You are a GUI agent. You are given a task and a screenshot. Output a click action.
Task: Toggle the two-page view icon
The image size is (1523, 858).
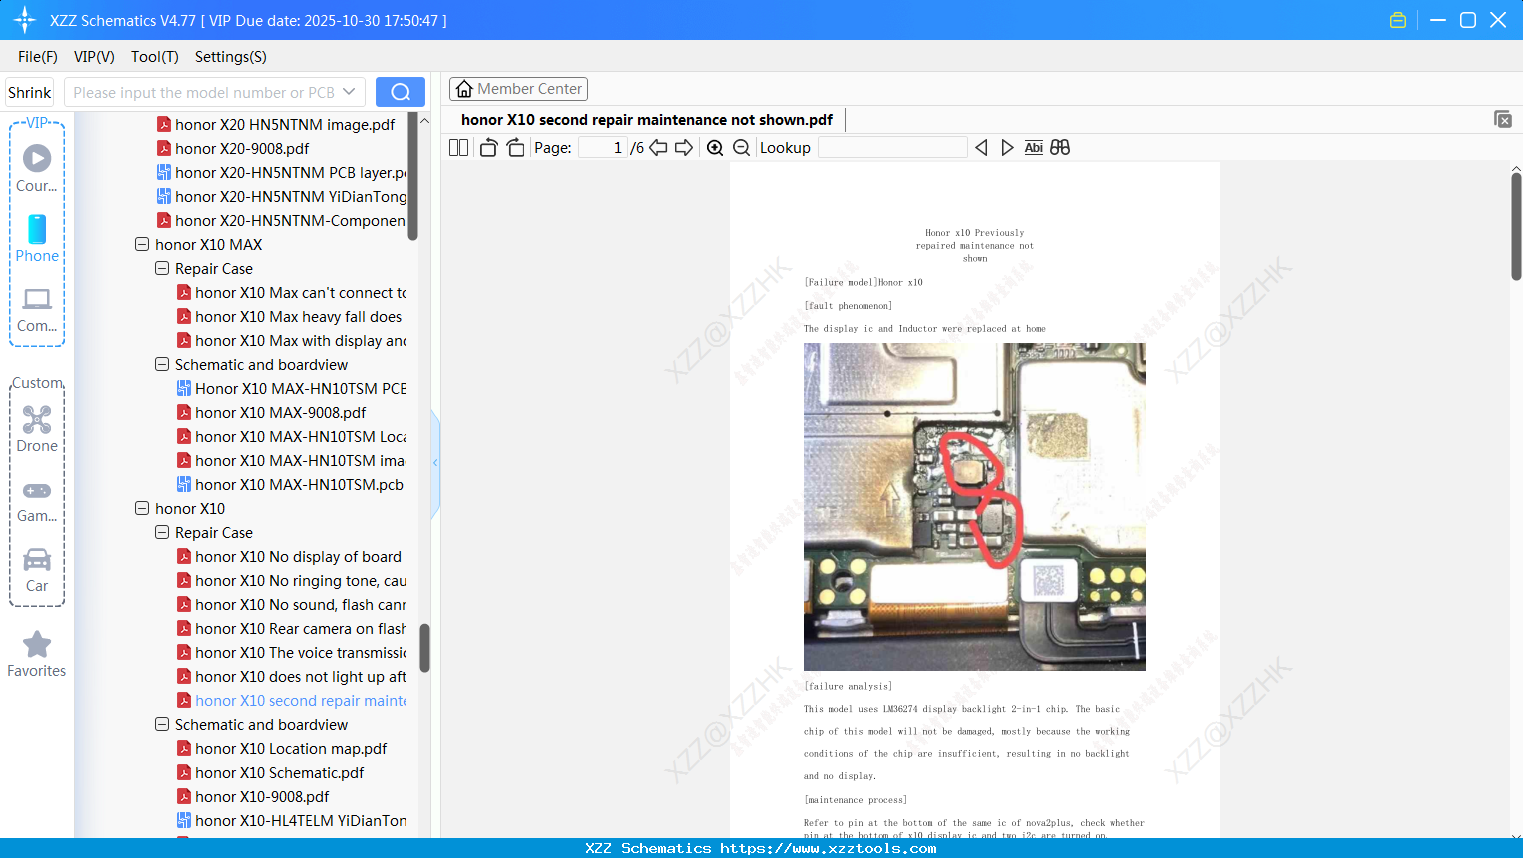click(458, 148)
